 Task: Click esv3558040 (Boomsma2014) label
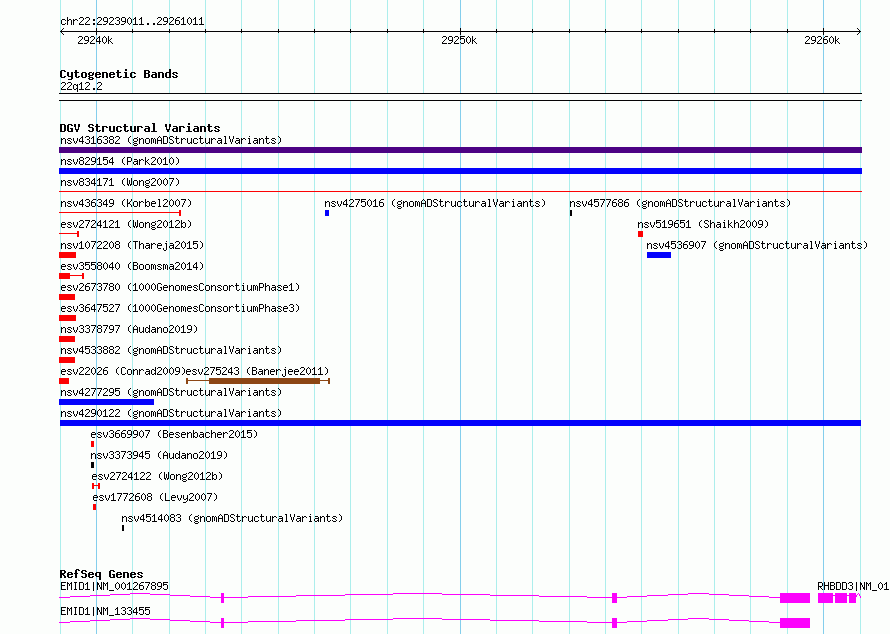pyautogui.click(x=132, y=266)
